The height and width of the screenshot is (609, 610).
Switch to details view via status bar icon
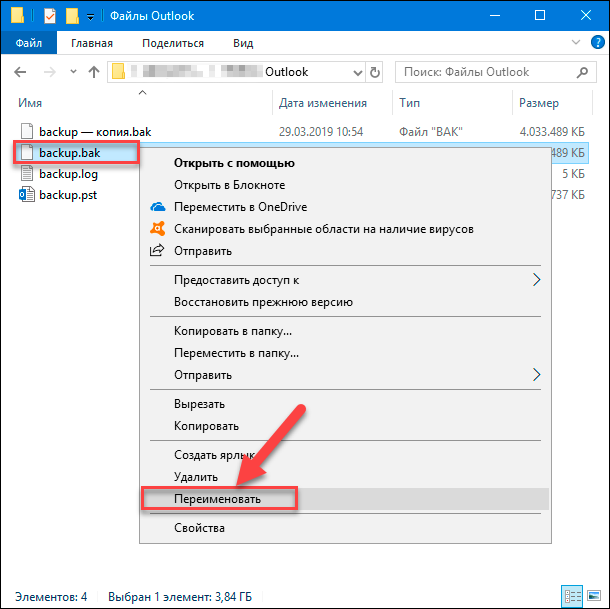(572, 596)
